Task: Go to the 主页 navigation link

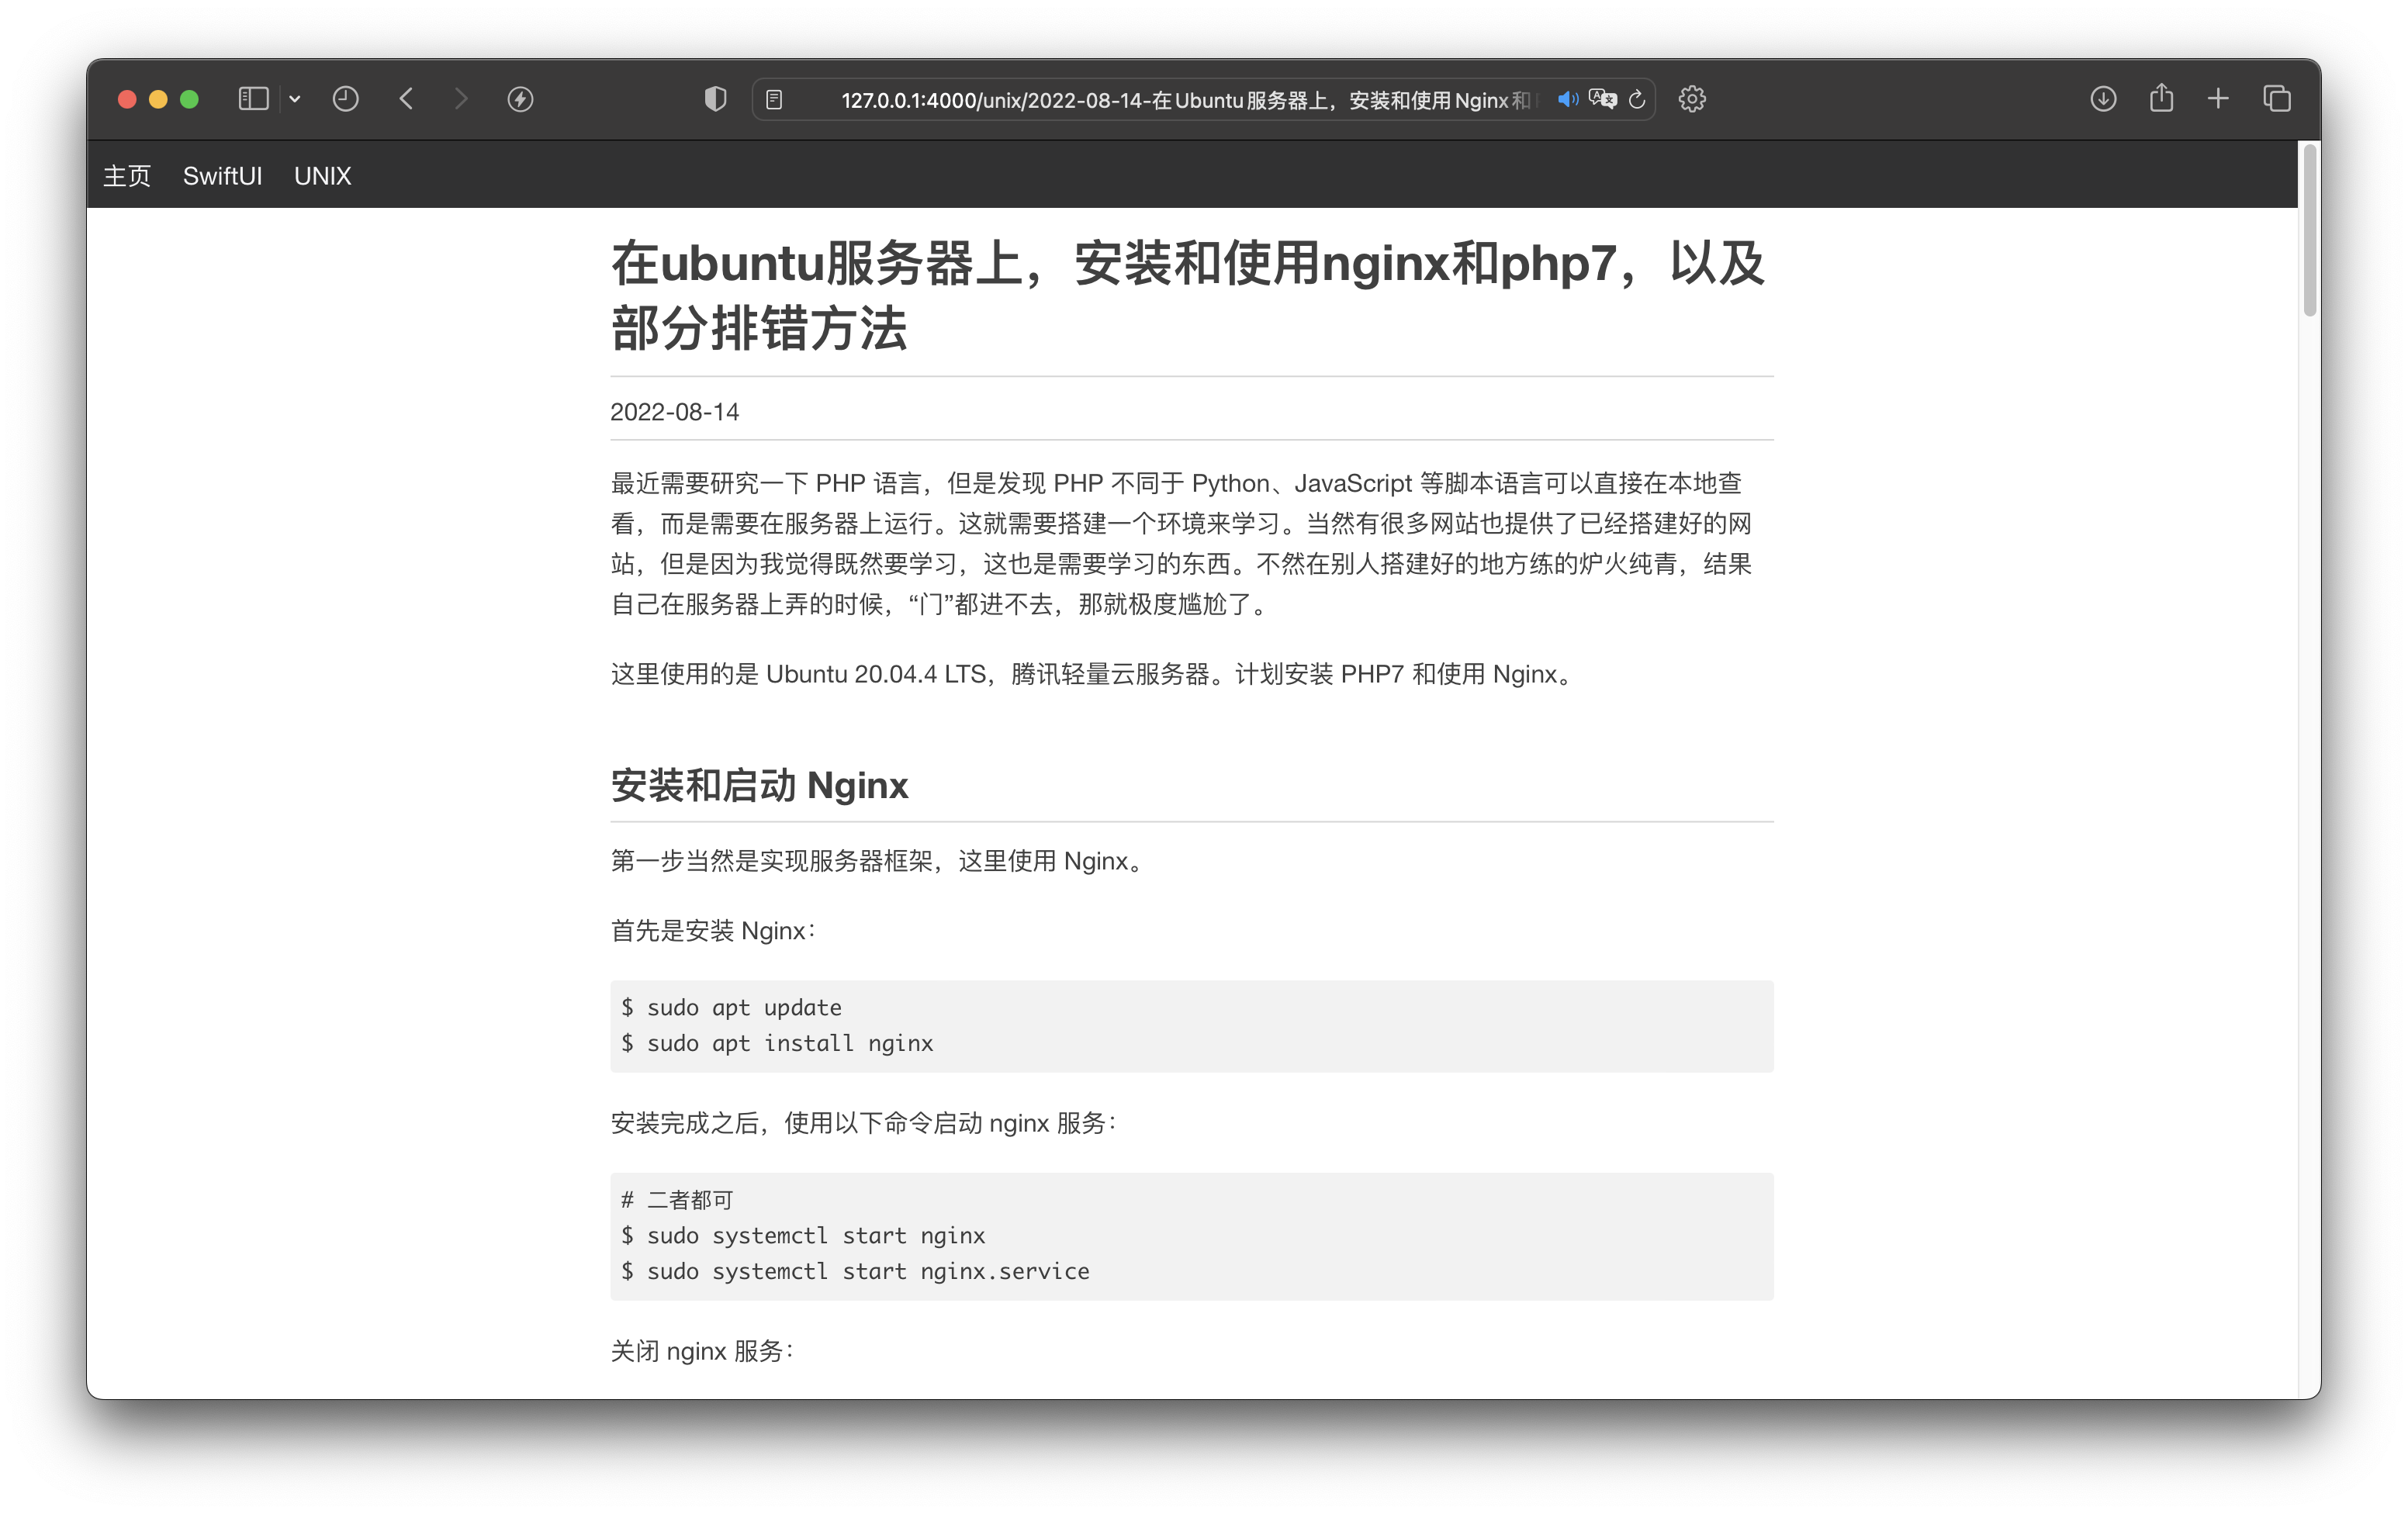Action: 127,176
